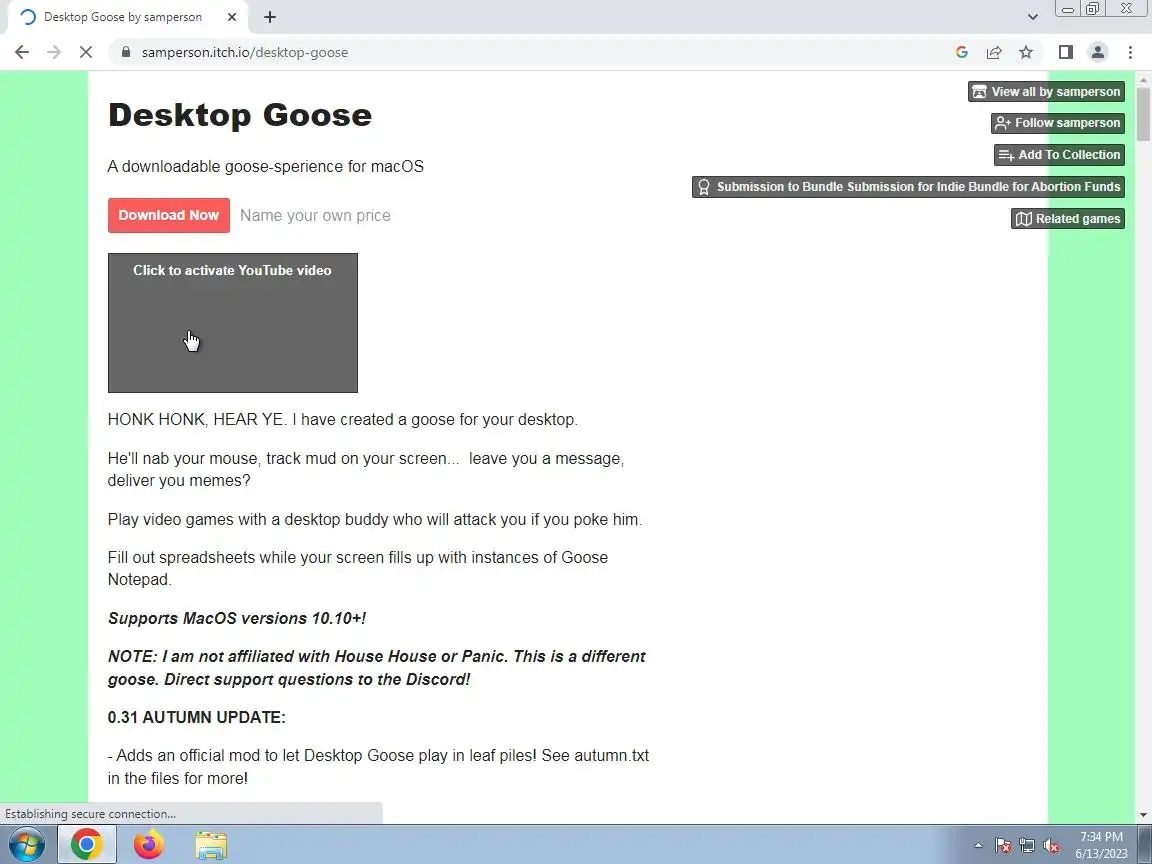Open Related games button
This screenshot has height=864, width=1152.
pos(1068,218)
